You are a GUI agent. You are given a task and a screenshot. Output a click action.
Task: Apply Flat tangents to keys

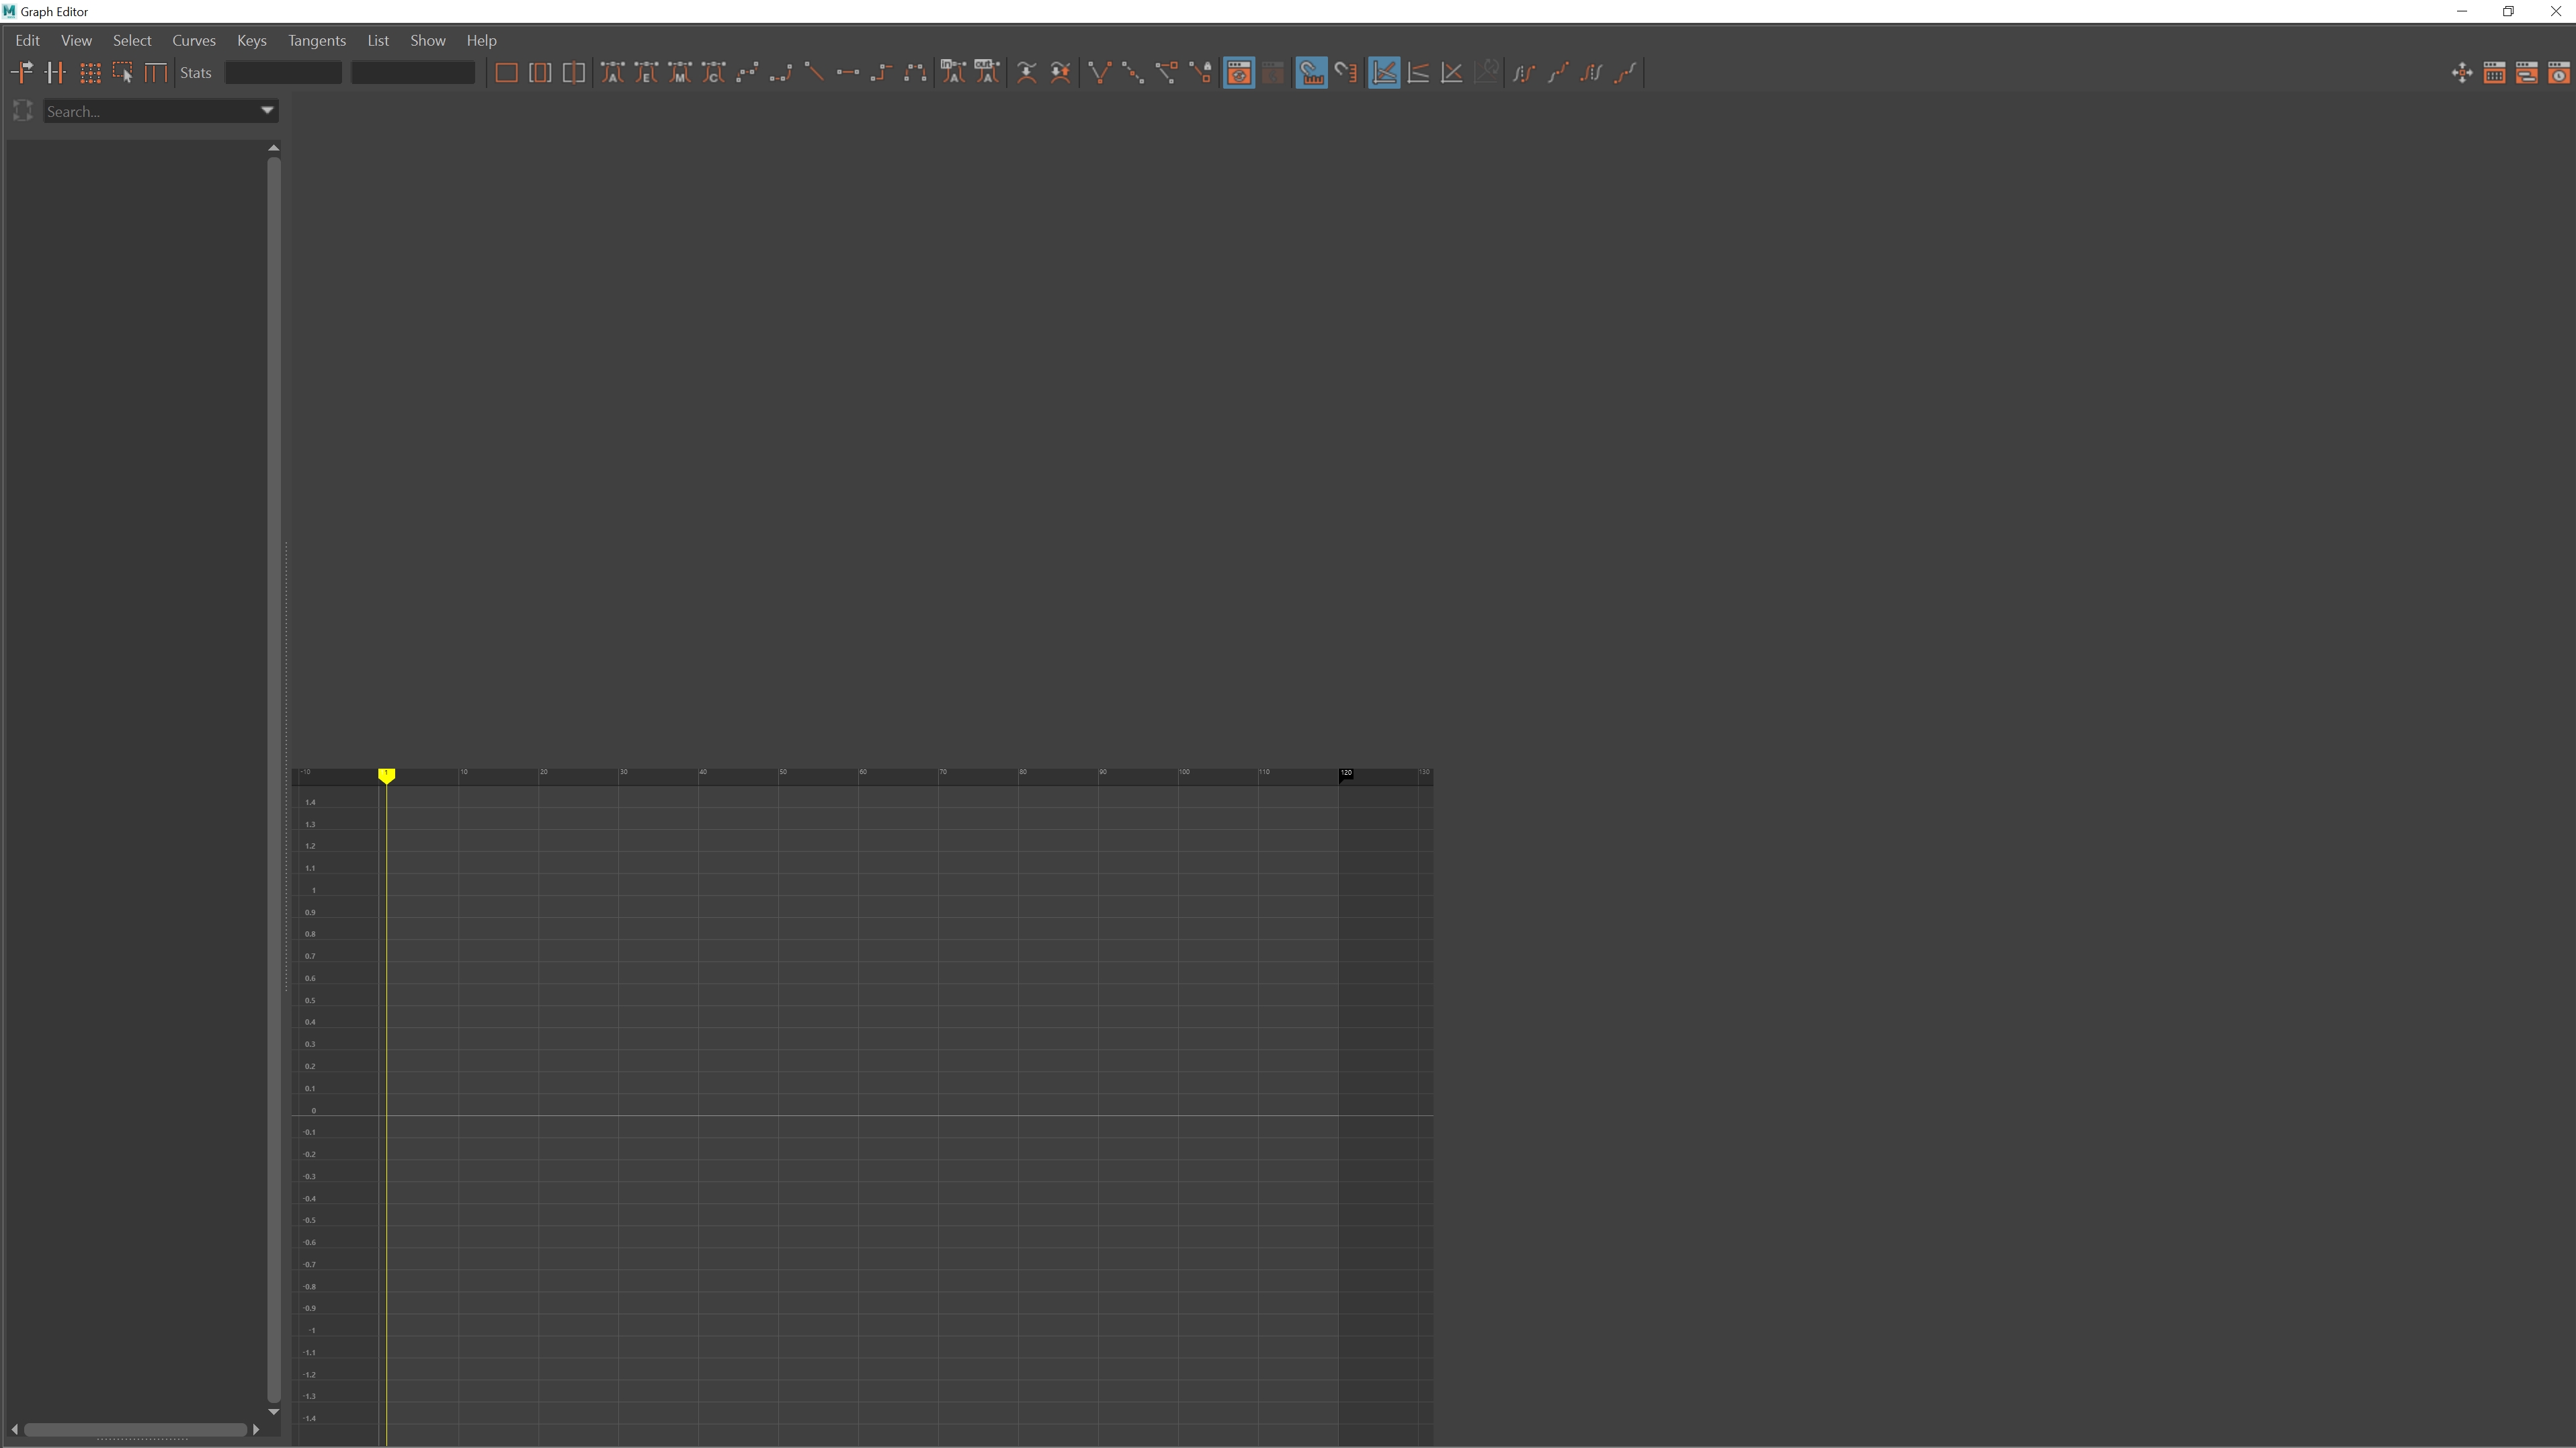[x=848, y=72]
